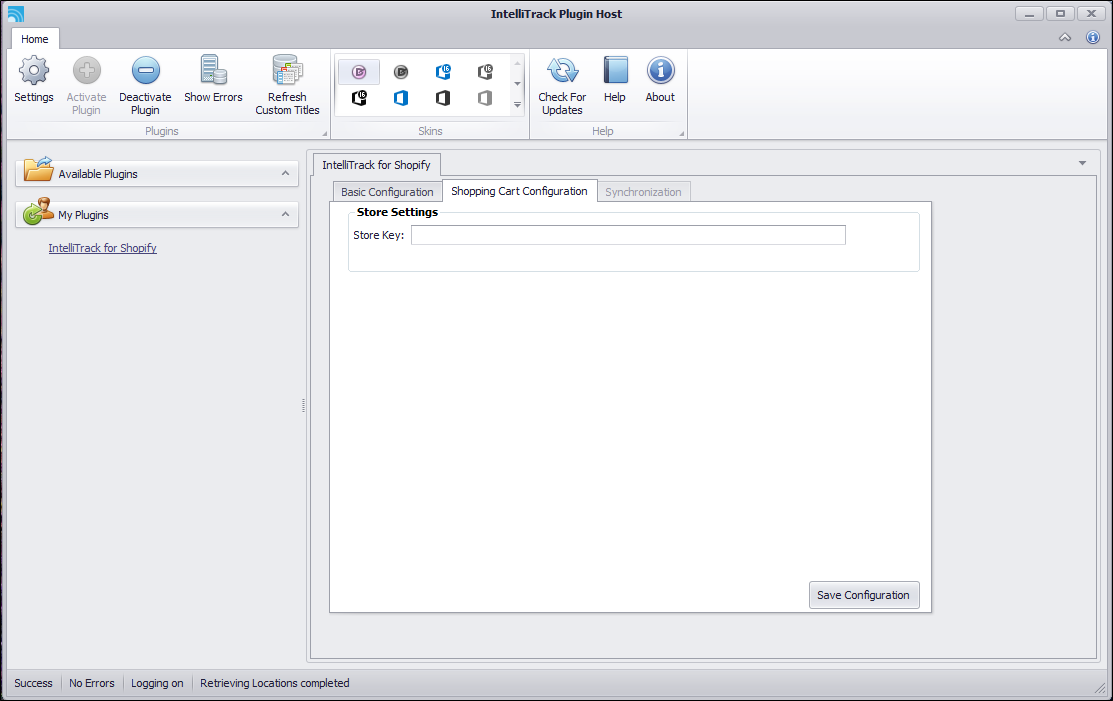Click the Skins gallery scroll-up arrow
1113x701 pixels.
(517, 63)
